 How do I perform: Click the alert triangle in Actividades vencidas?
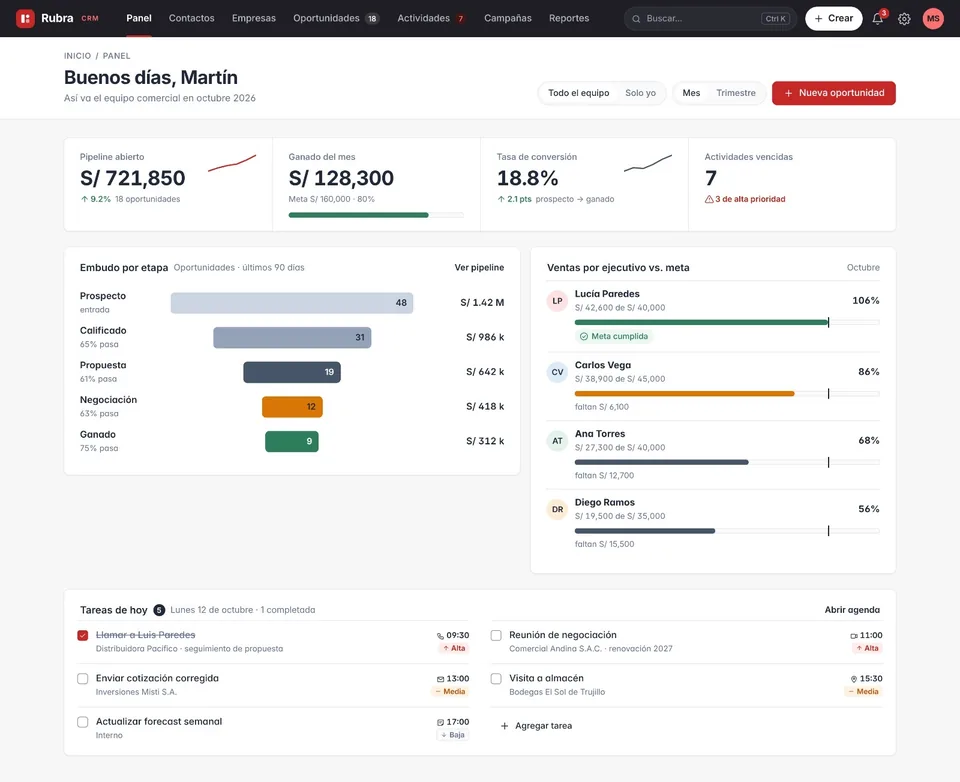click(x=709, y=199)
